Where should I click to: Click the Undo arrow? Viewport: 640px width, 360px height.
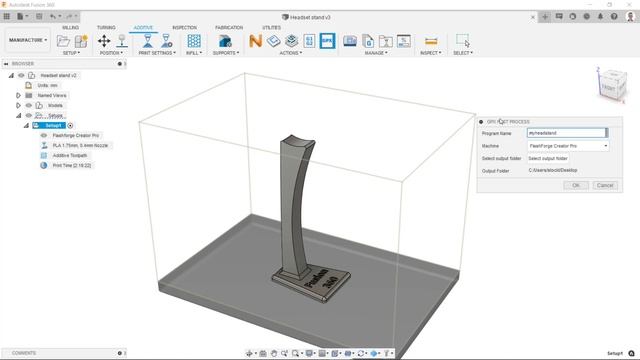[53, 16]
